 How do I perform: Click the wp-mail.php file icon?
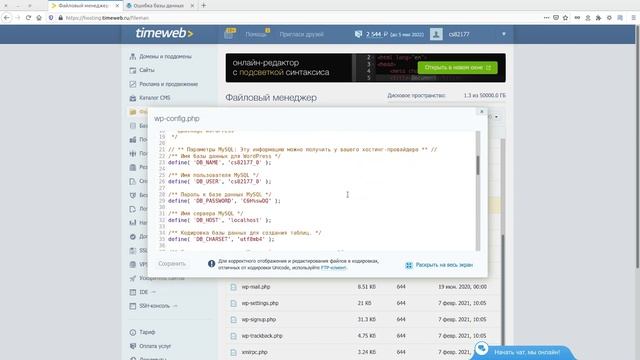(x=233, y=287)
